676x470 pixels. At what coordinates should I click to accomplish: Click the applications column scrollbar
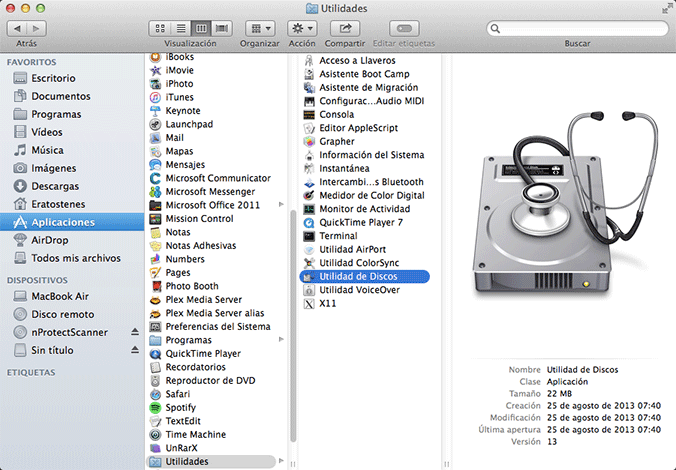[293, 326]
